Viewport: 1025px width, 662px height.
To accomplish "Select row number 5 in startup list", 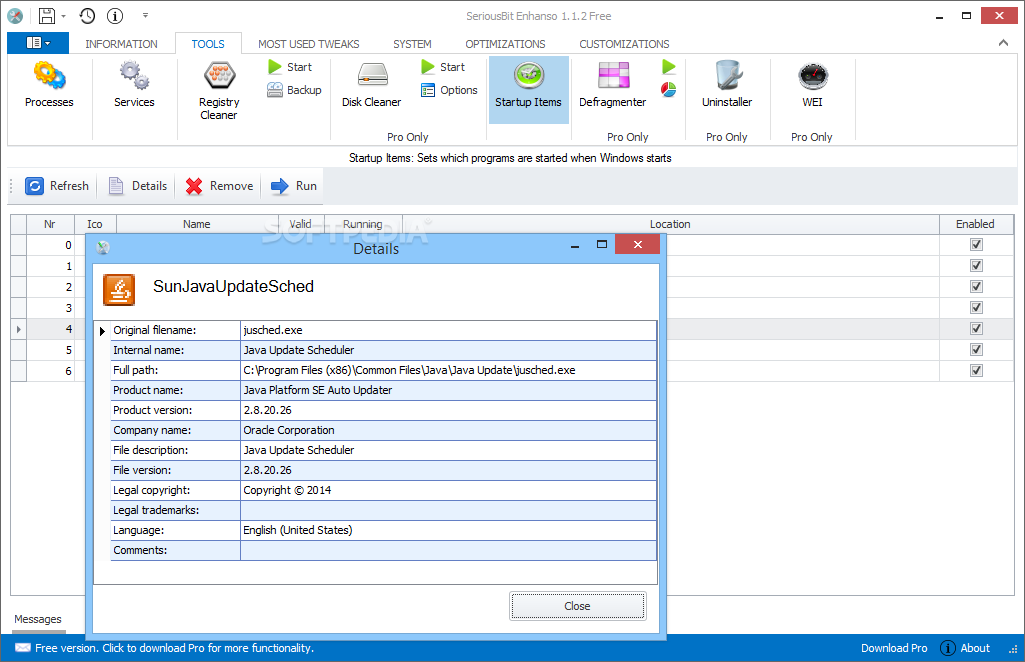I will point(50,350).
